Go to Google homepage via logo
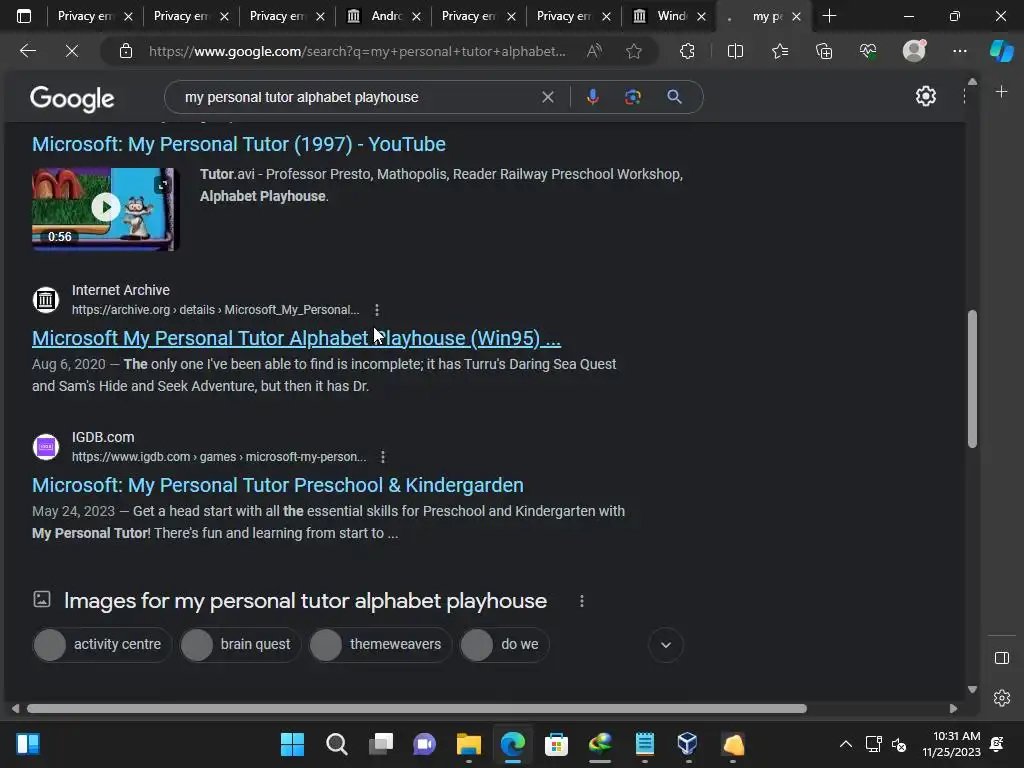1024x768 pixels. coord(72,99)
